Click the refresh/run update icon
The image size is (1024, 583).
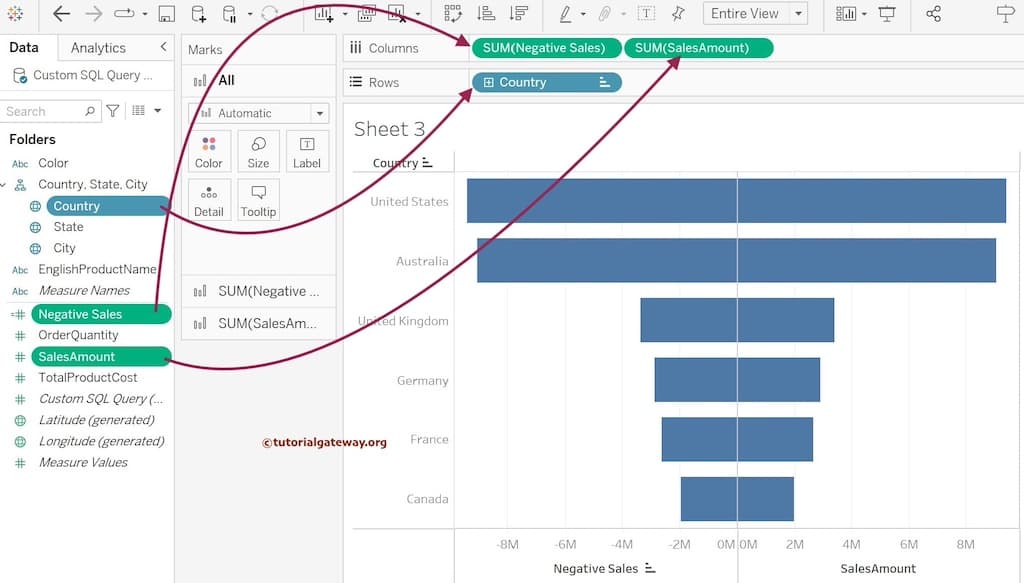point(269,14)
